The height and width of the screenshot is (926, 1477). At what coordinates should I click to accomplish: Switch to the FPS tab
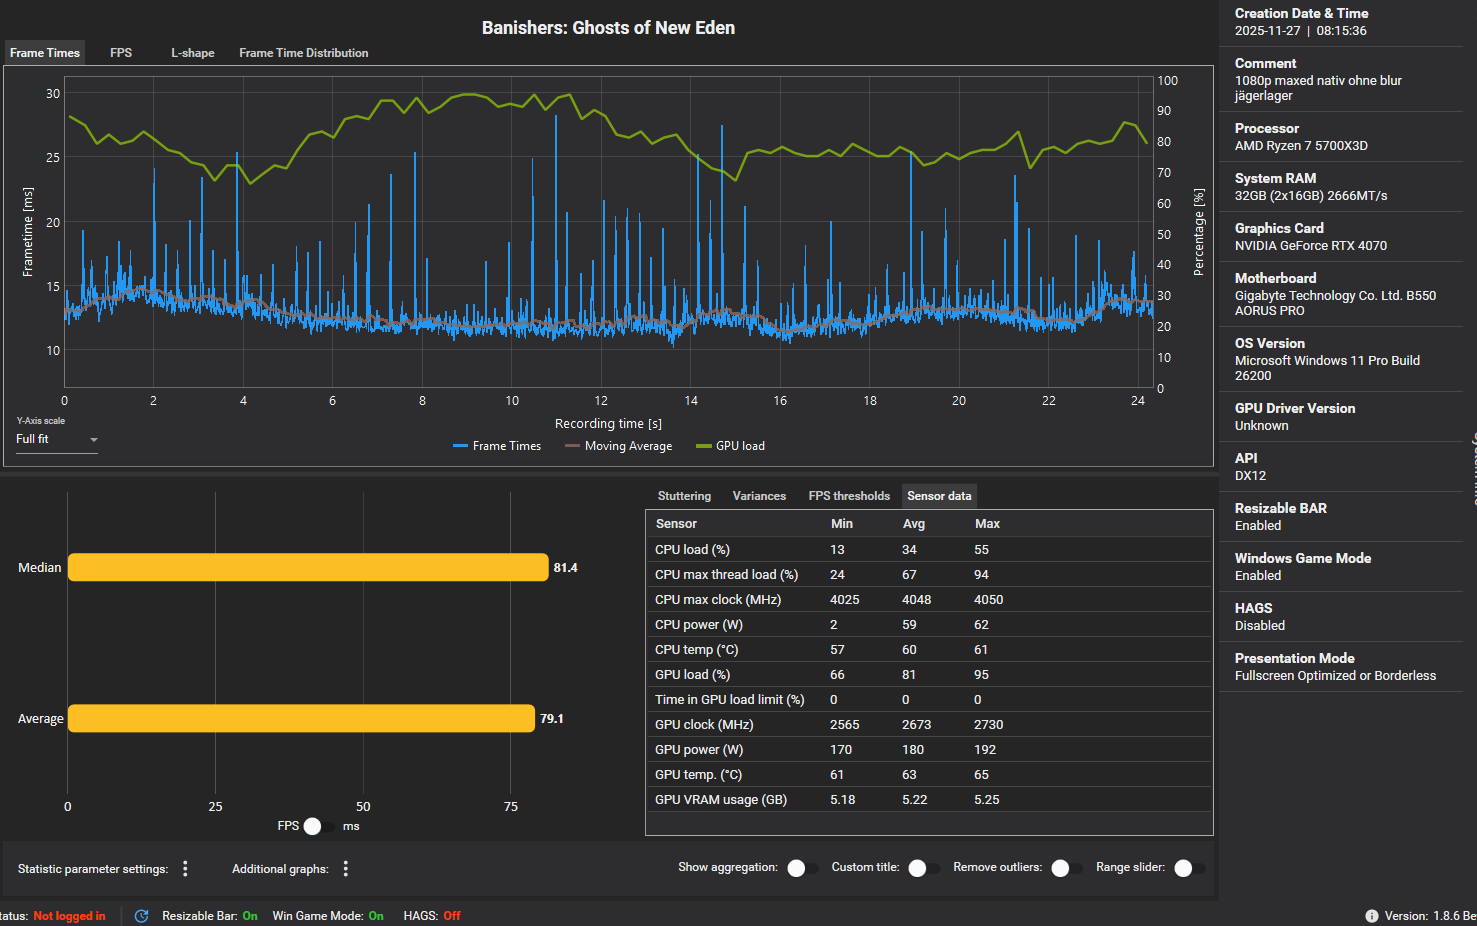tap(121, 53)
